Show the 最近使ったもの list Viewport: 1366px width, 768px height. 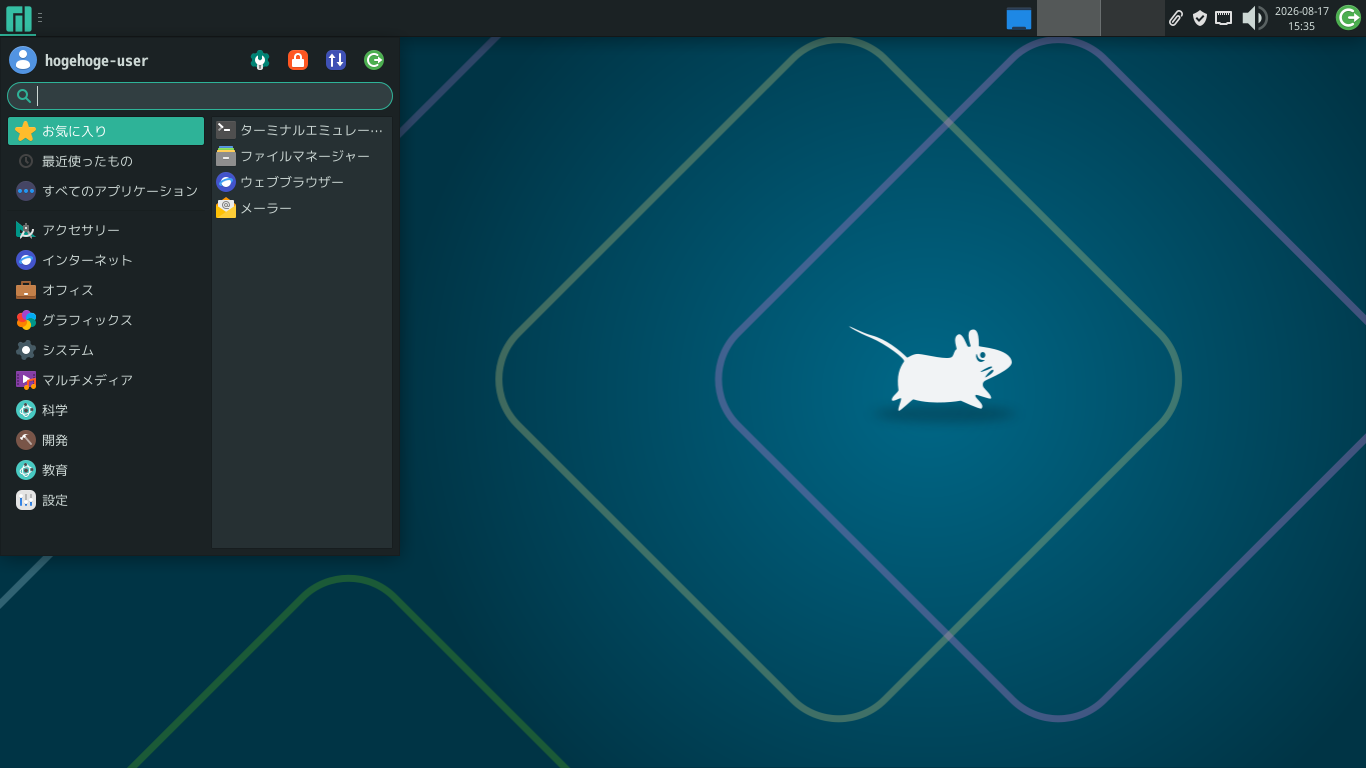(106, 161)
